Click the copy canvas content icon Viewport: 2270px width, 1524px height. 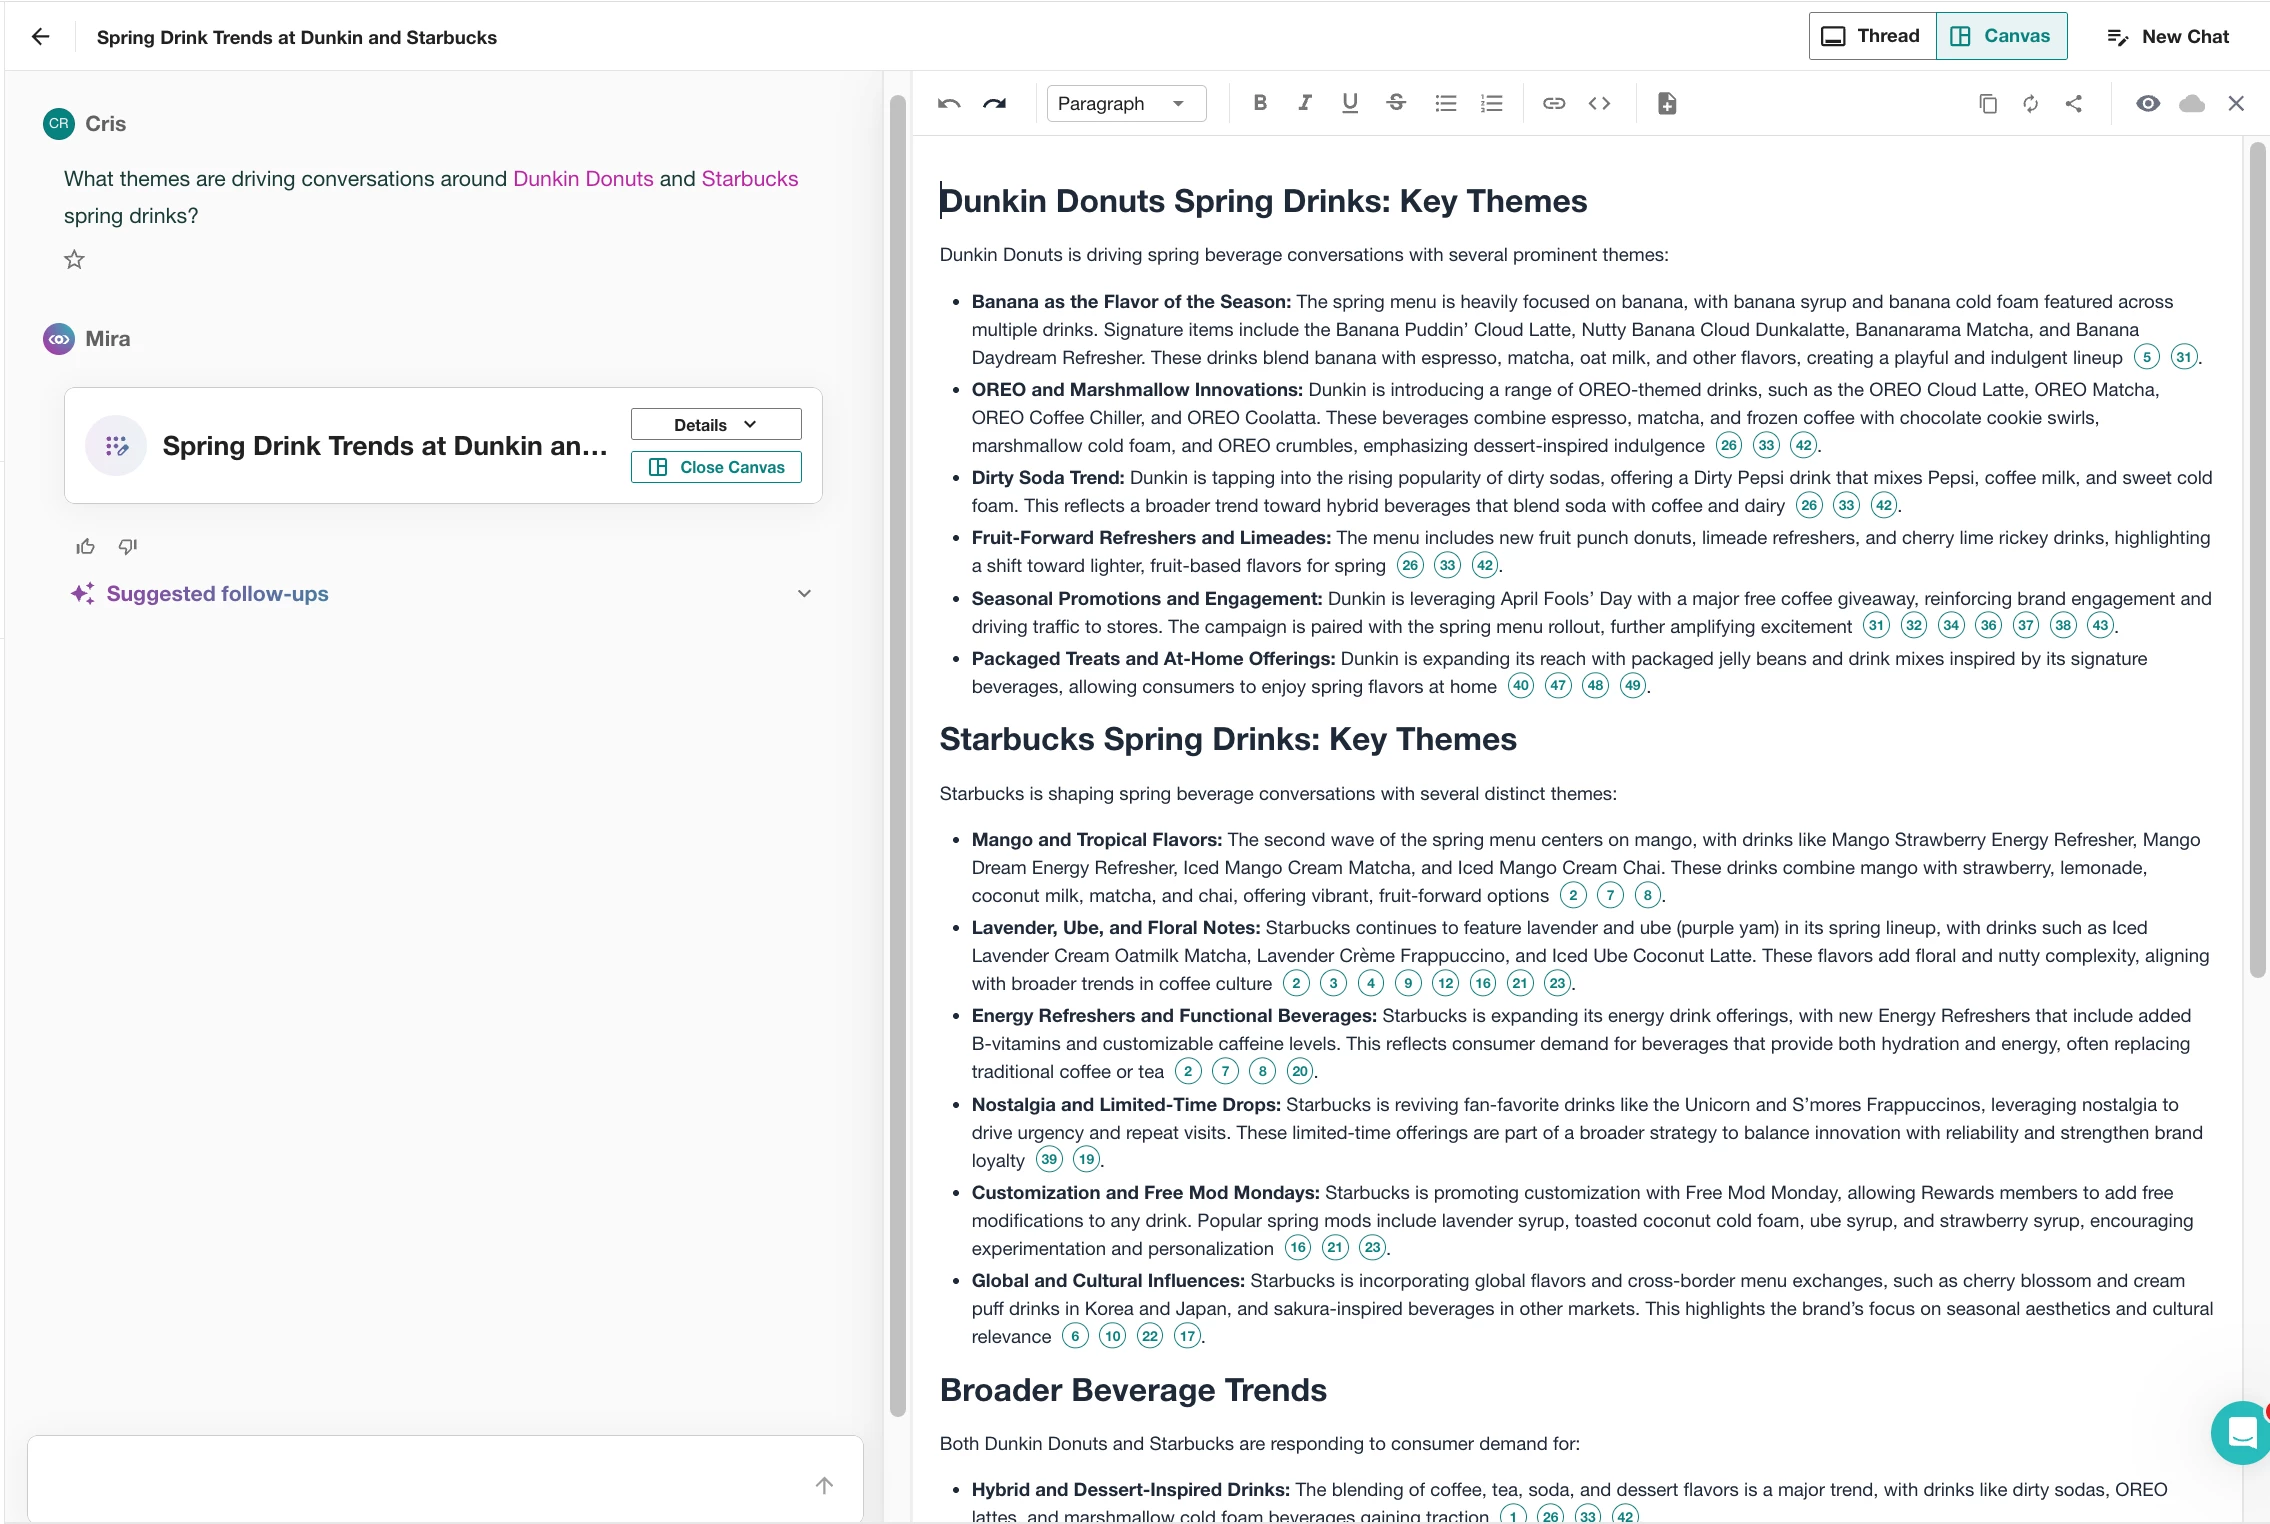[x=1988, y=104]
